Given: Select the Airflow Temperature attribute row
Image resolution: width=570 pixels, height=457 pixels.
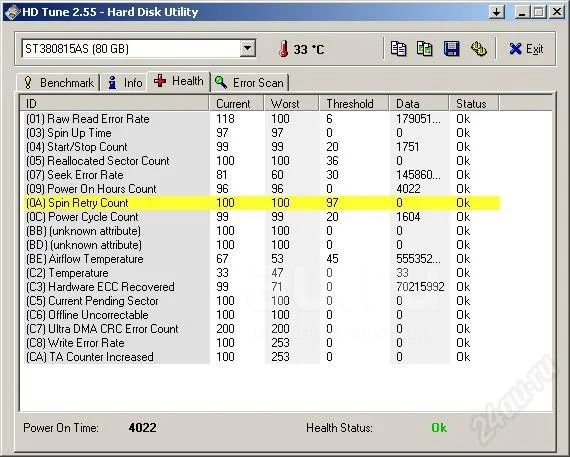Looking at the screenshot, I should (262, 259).
